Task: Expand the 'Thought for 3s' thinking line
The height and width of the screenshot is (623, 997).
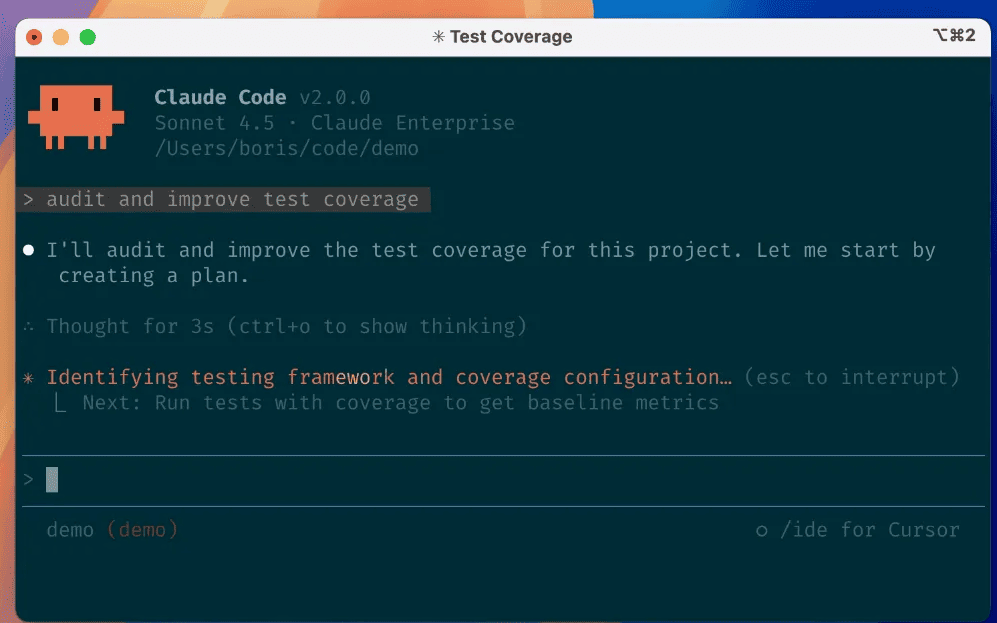Action: [286, 327]
